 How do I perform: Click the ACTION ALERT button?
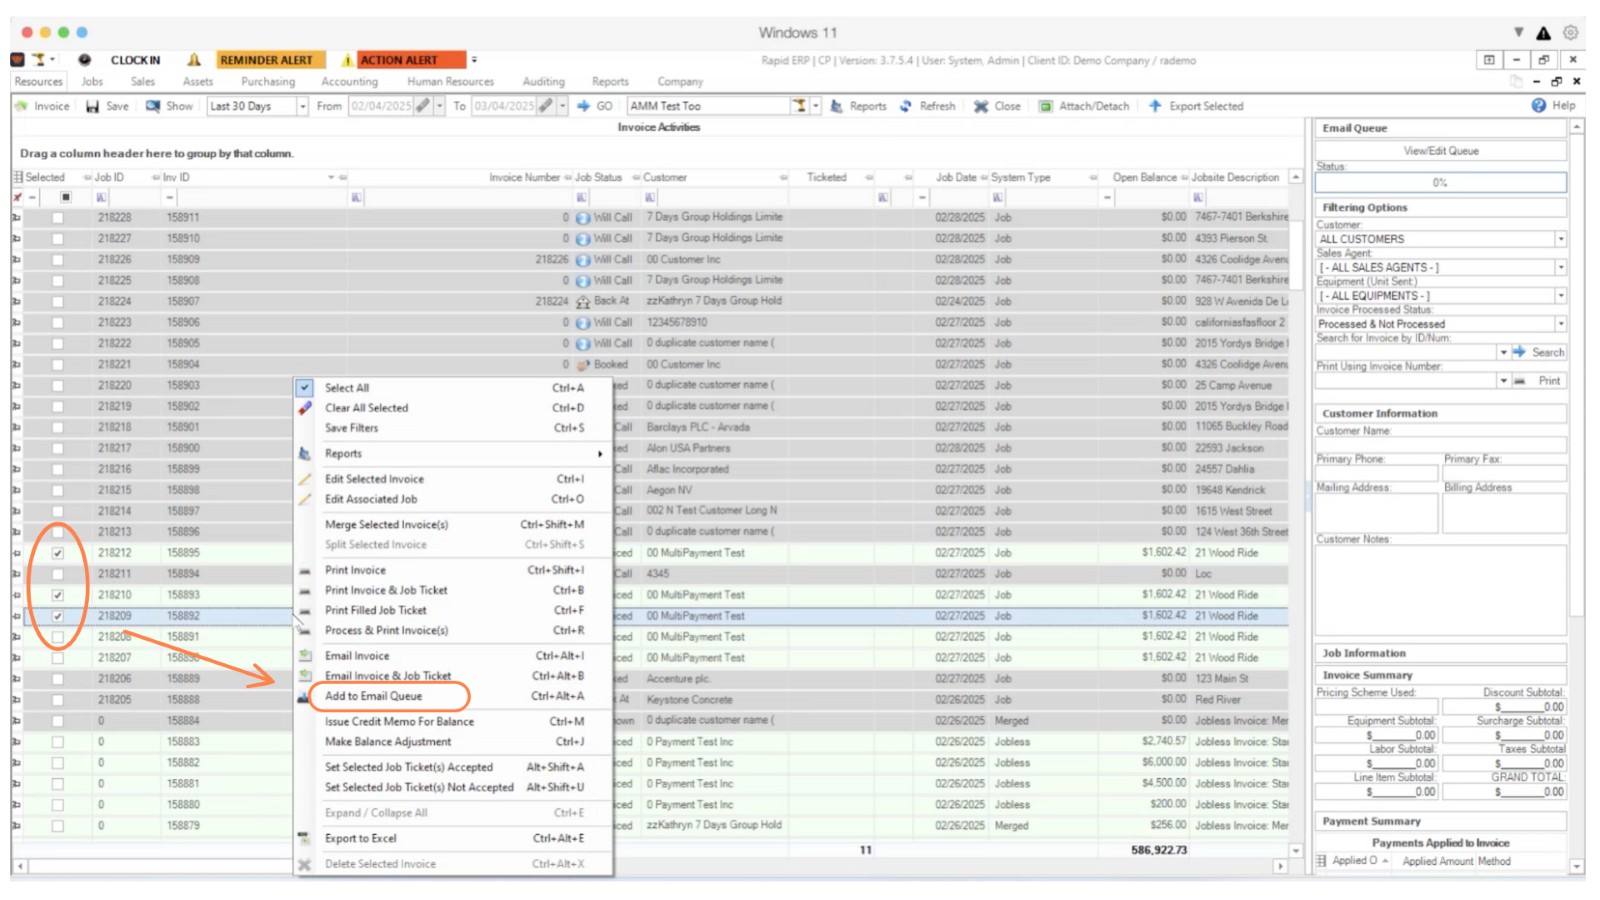pos(411,60)
